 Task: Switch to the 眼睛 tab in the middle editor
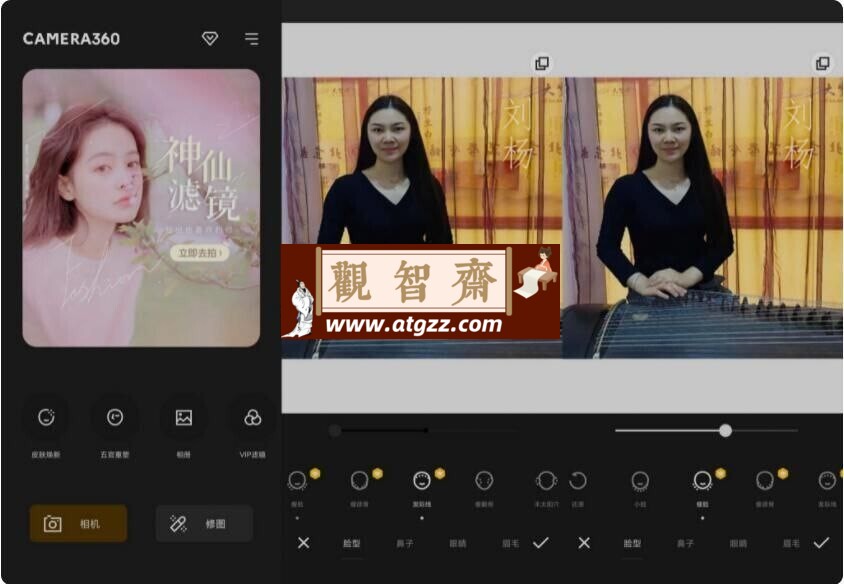(x=458, y=544)
